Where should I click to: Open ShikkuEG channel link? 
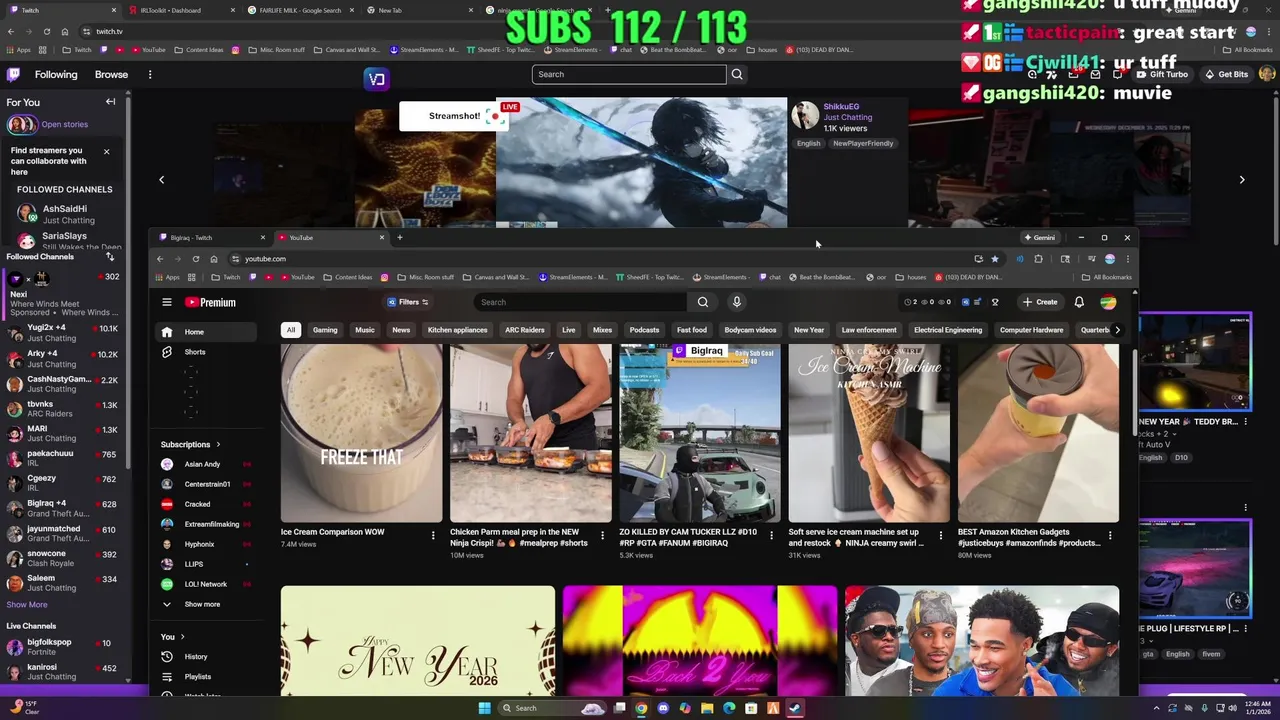841,106
